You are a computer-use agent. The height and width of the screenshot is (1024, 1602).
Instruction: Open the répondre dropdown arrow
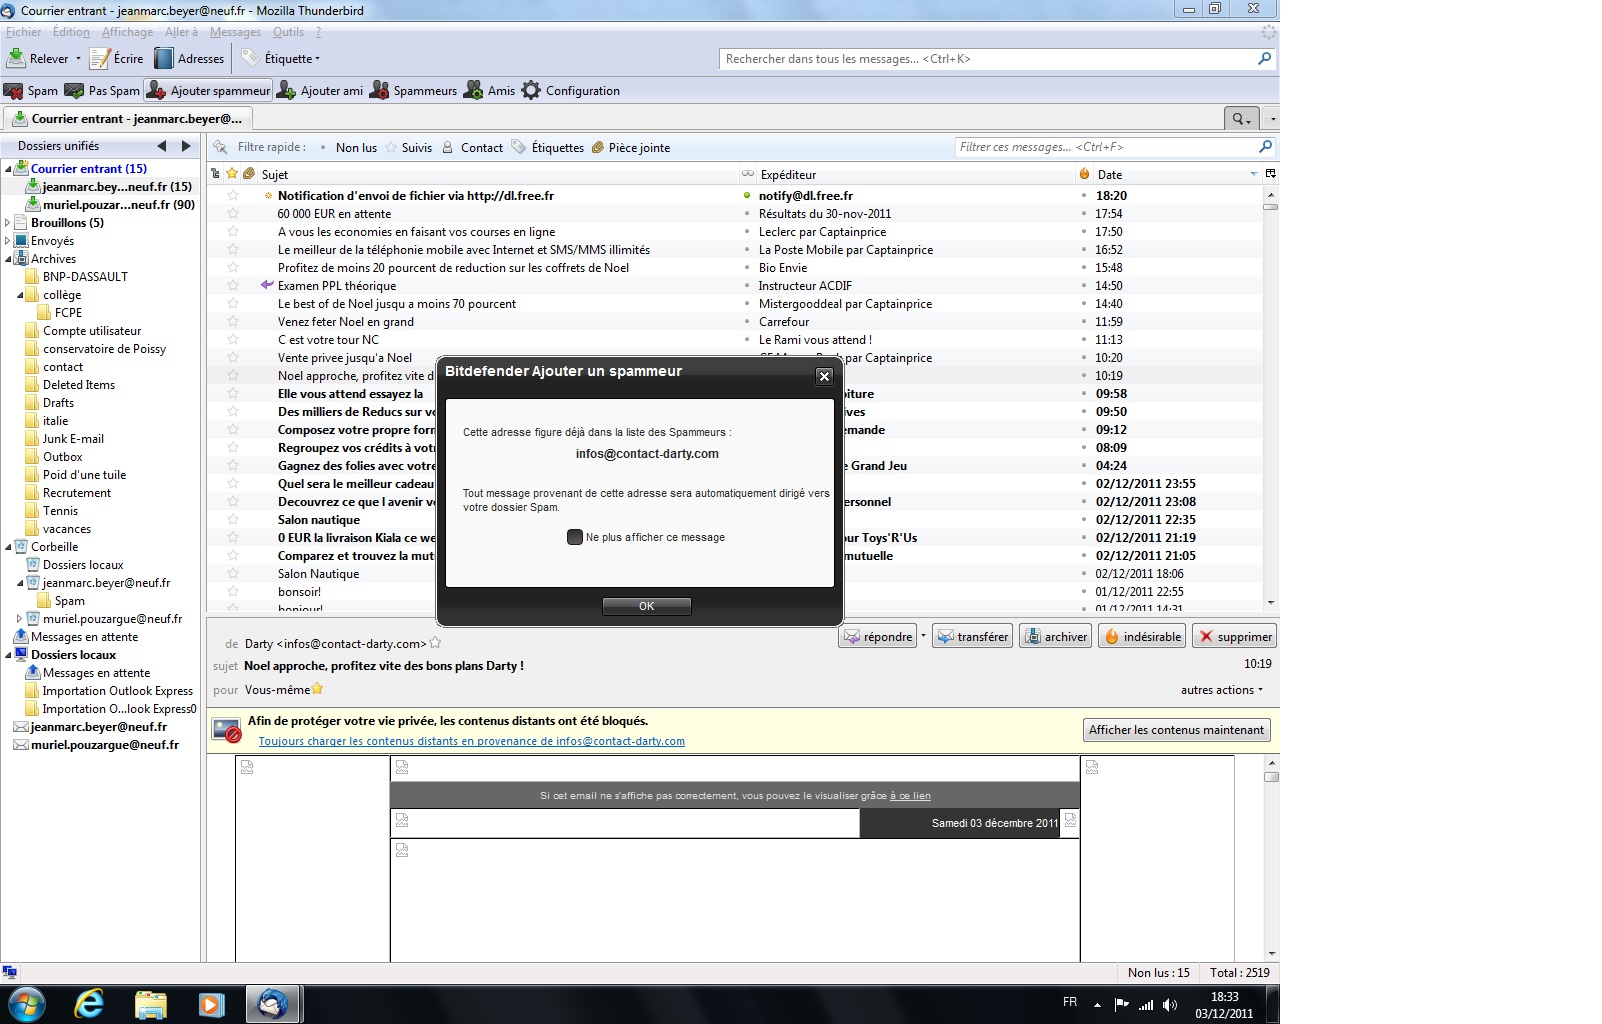click(923, 636)
